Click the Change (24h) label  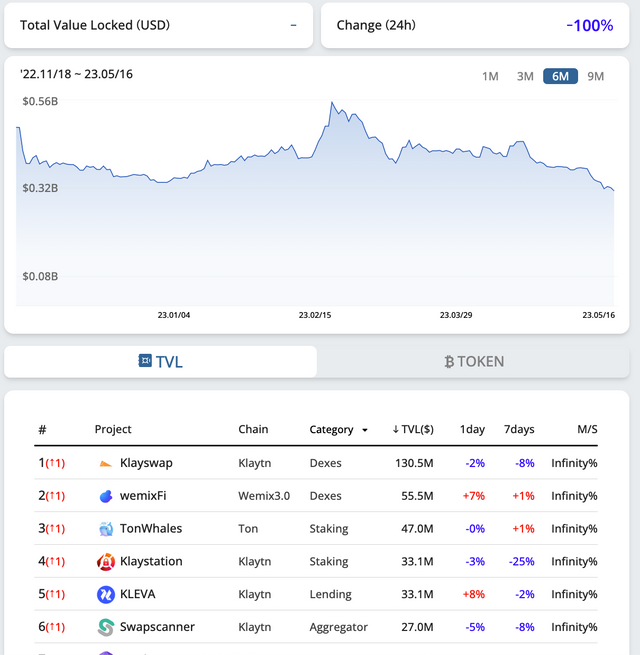click(x=376, y=25)
